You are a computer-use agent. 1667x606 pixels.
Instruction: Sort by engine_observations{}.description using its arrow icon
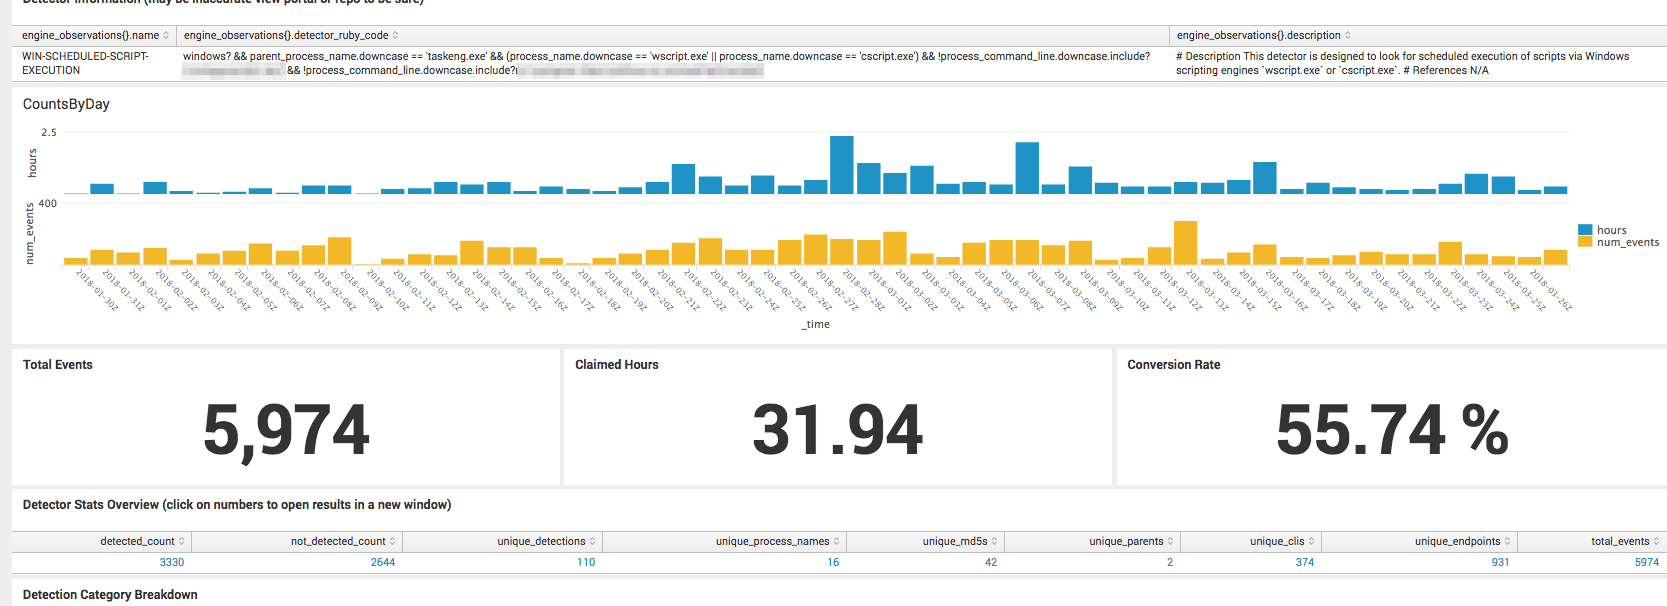tap(1347, 36)
